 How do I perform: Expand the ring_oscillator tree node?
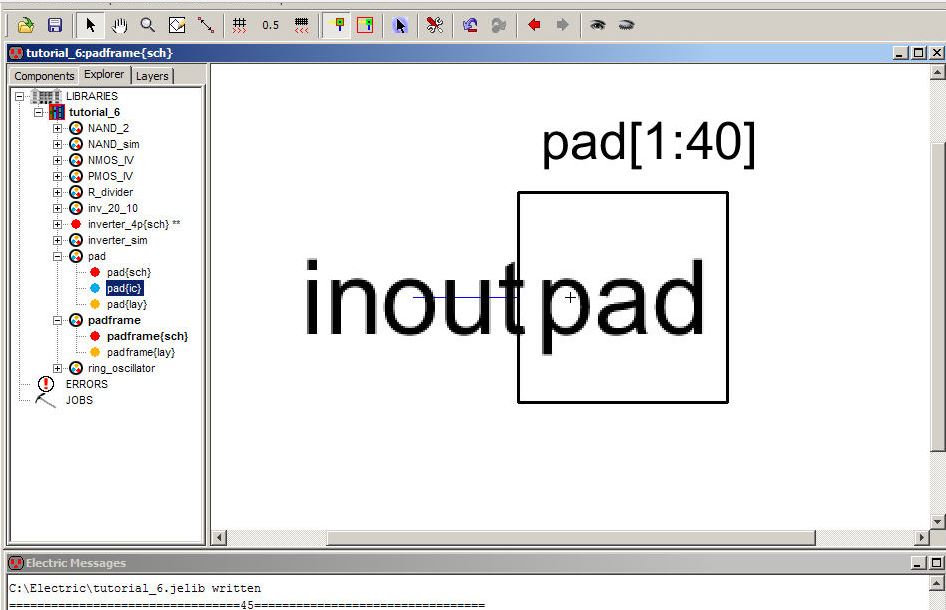[x=57, y=368]
